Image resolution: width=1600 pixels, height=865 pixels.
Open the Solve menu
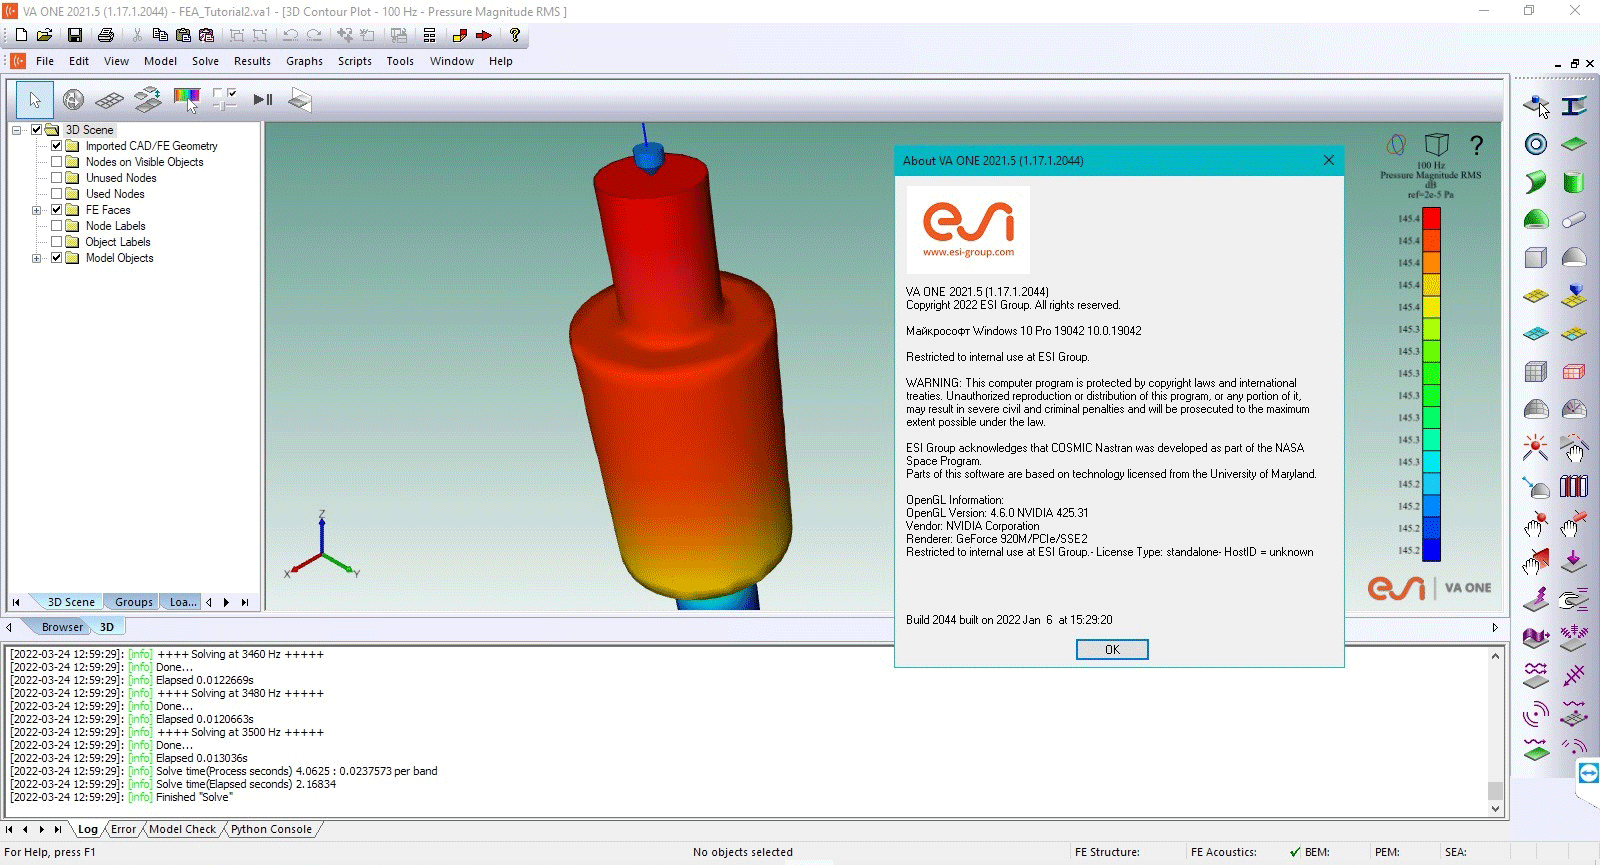click(x=205, y=61)
